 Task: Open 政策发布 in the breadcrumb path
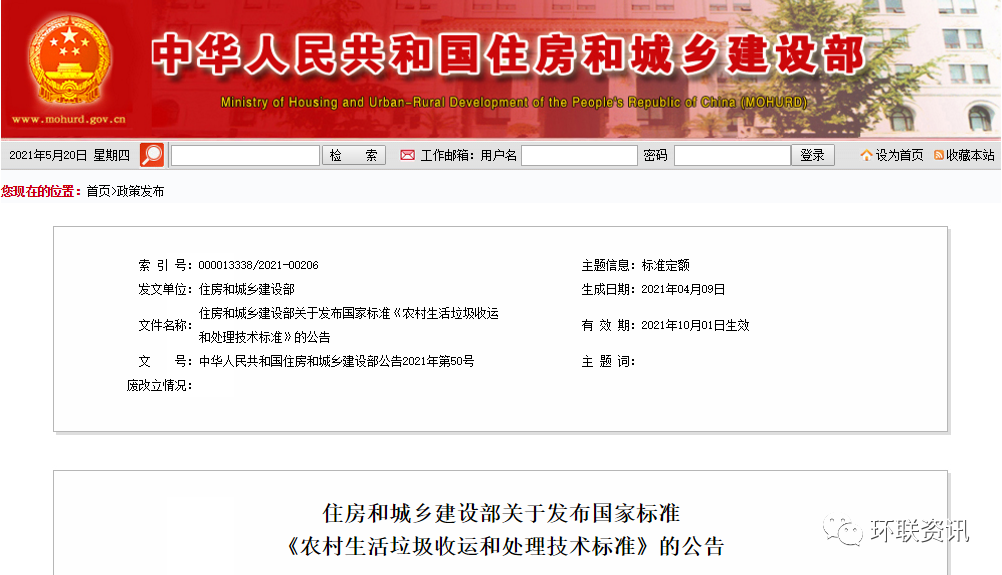point(140,191)
